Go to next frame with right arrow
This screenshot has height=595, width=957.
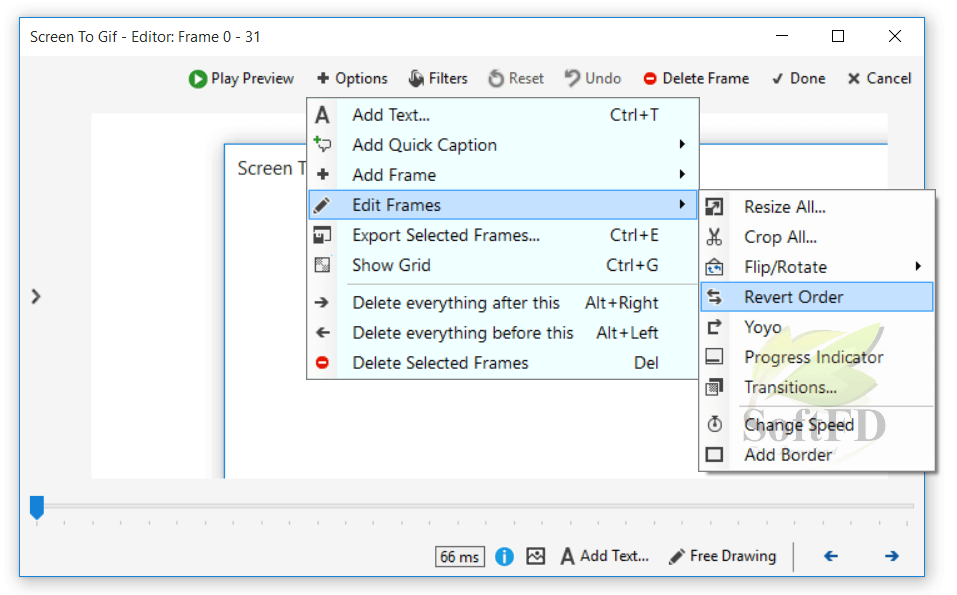[892, 556]
